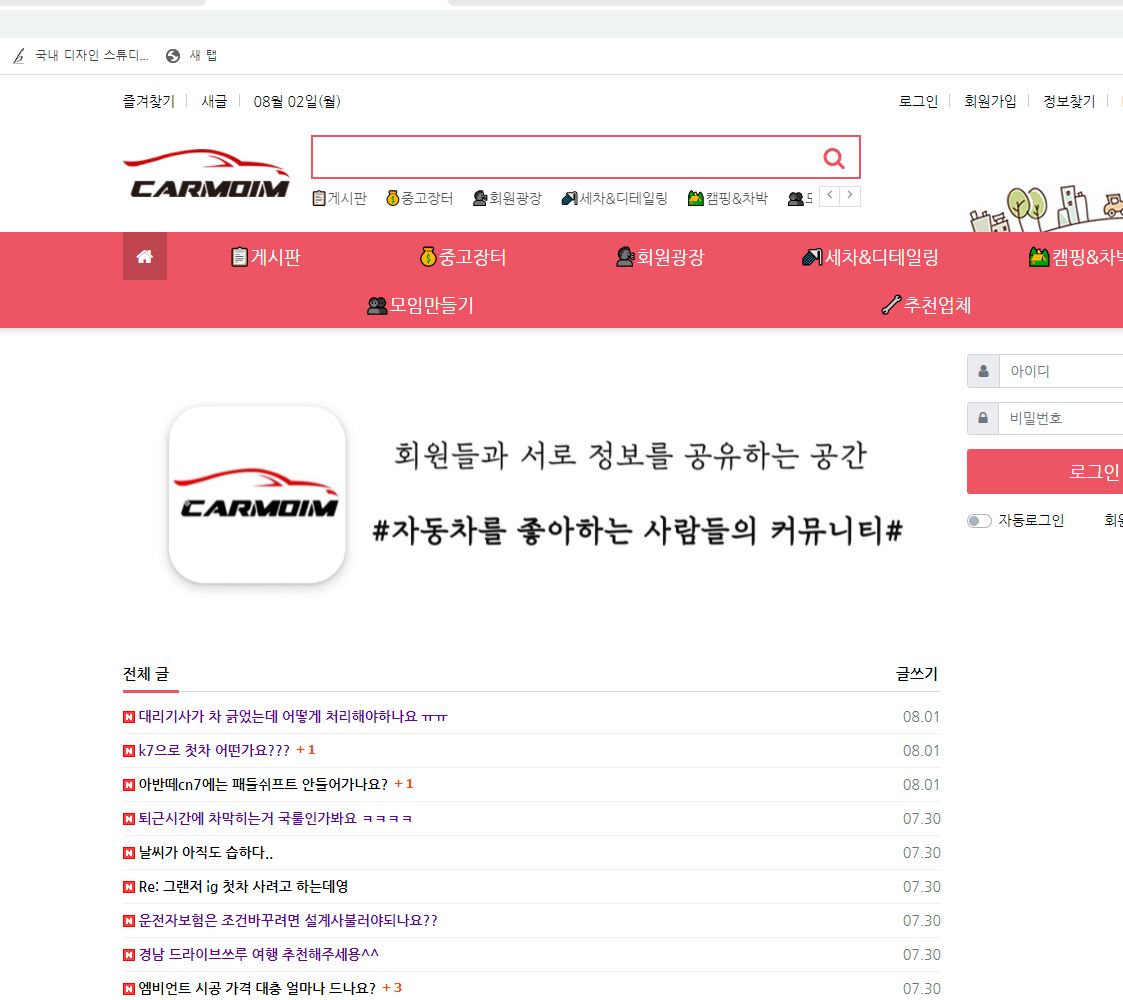Viewport: 1123px width, 1000px height.
Task: Click 회원가입 in the top bar
Action: [990, 101]
